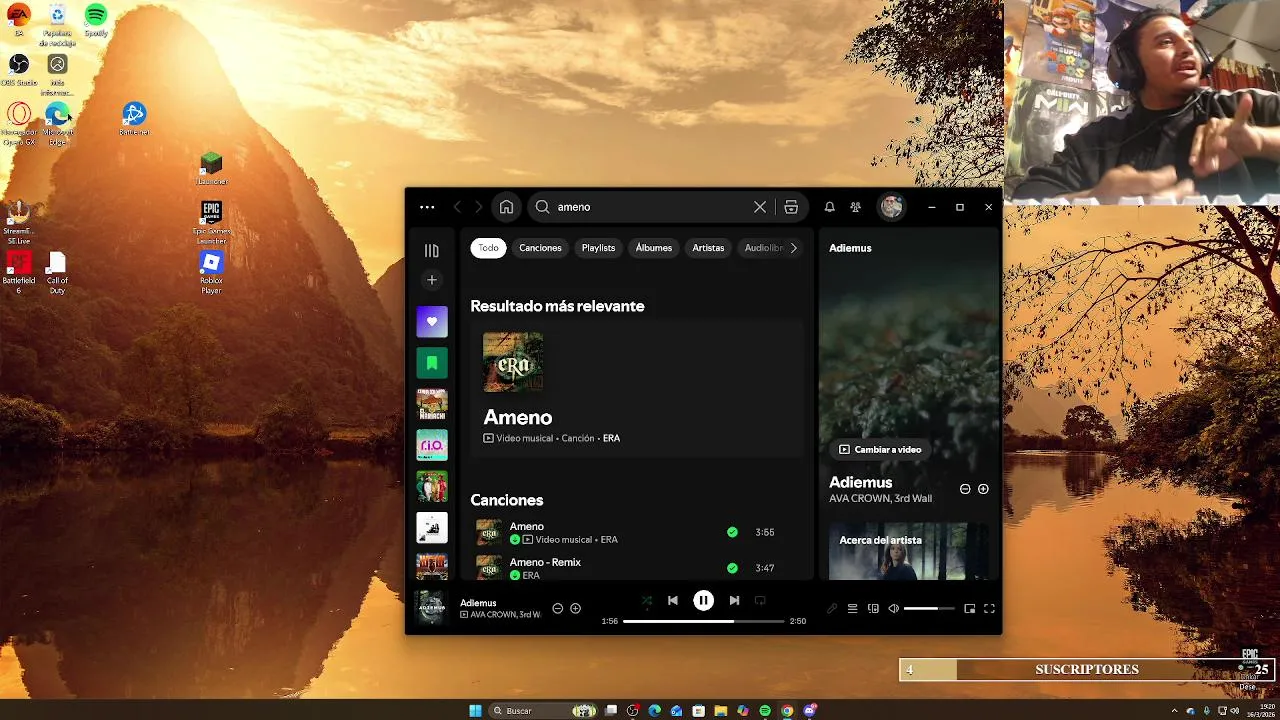This screenshot has height=720, width=1280.
Task: Open the big 'Ameno' top result title
Action: 518,417
